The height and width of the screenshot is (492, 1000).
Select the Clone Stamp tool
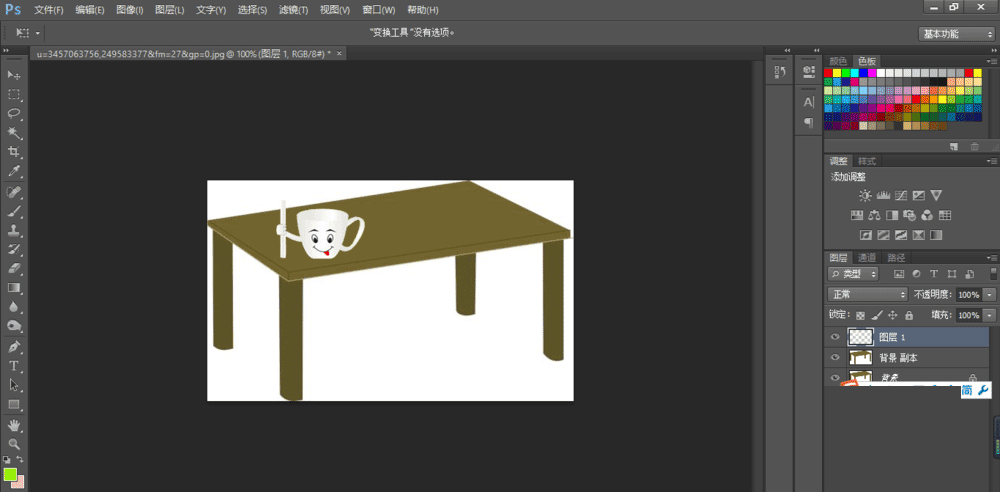pos(14,230)
